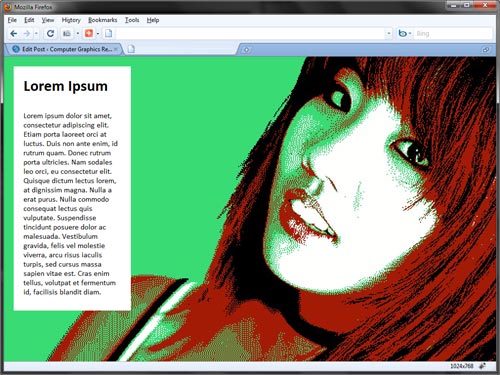500x375 pixels.
Task: Open the Help menu
Action: pyautogui.click(x=153, y=20)
